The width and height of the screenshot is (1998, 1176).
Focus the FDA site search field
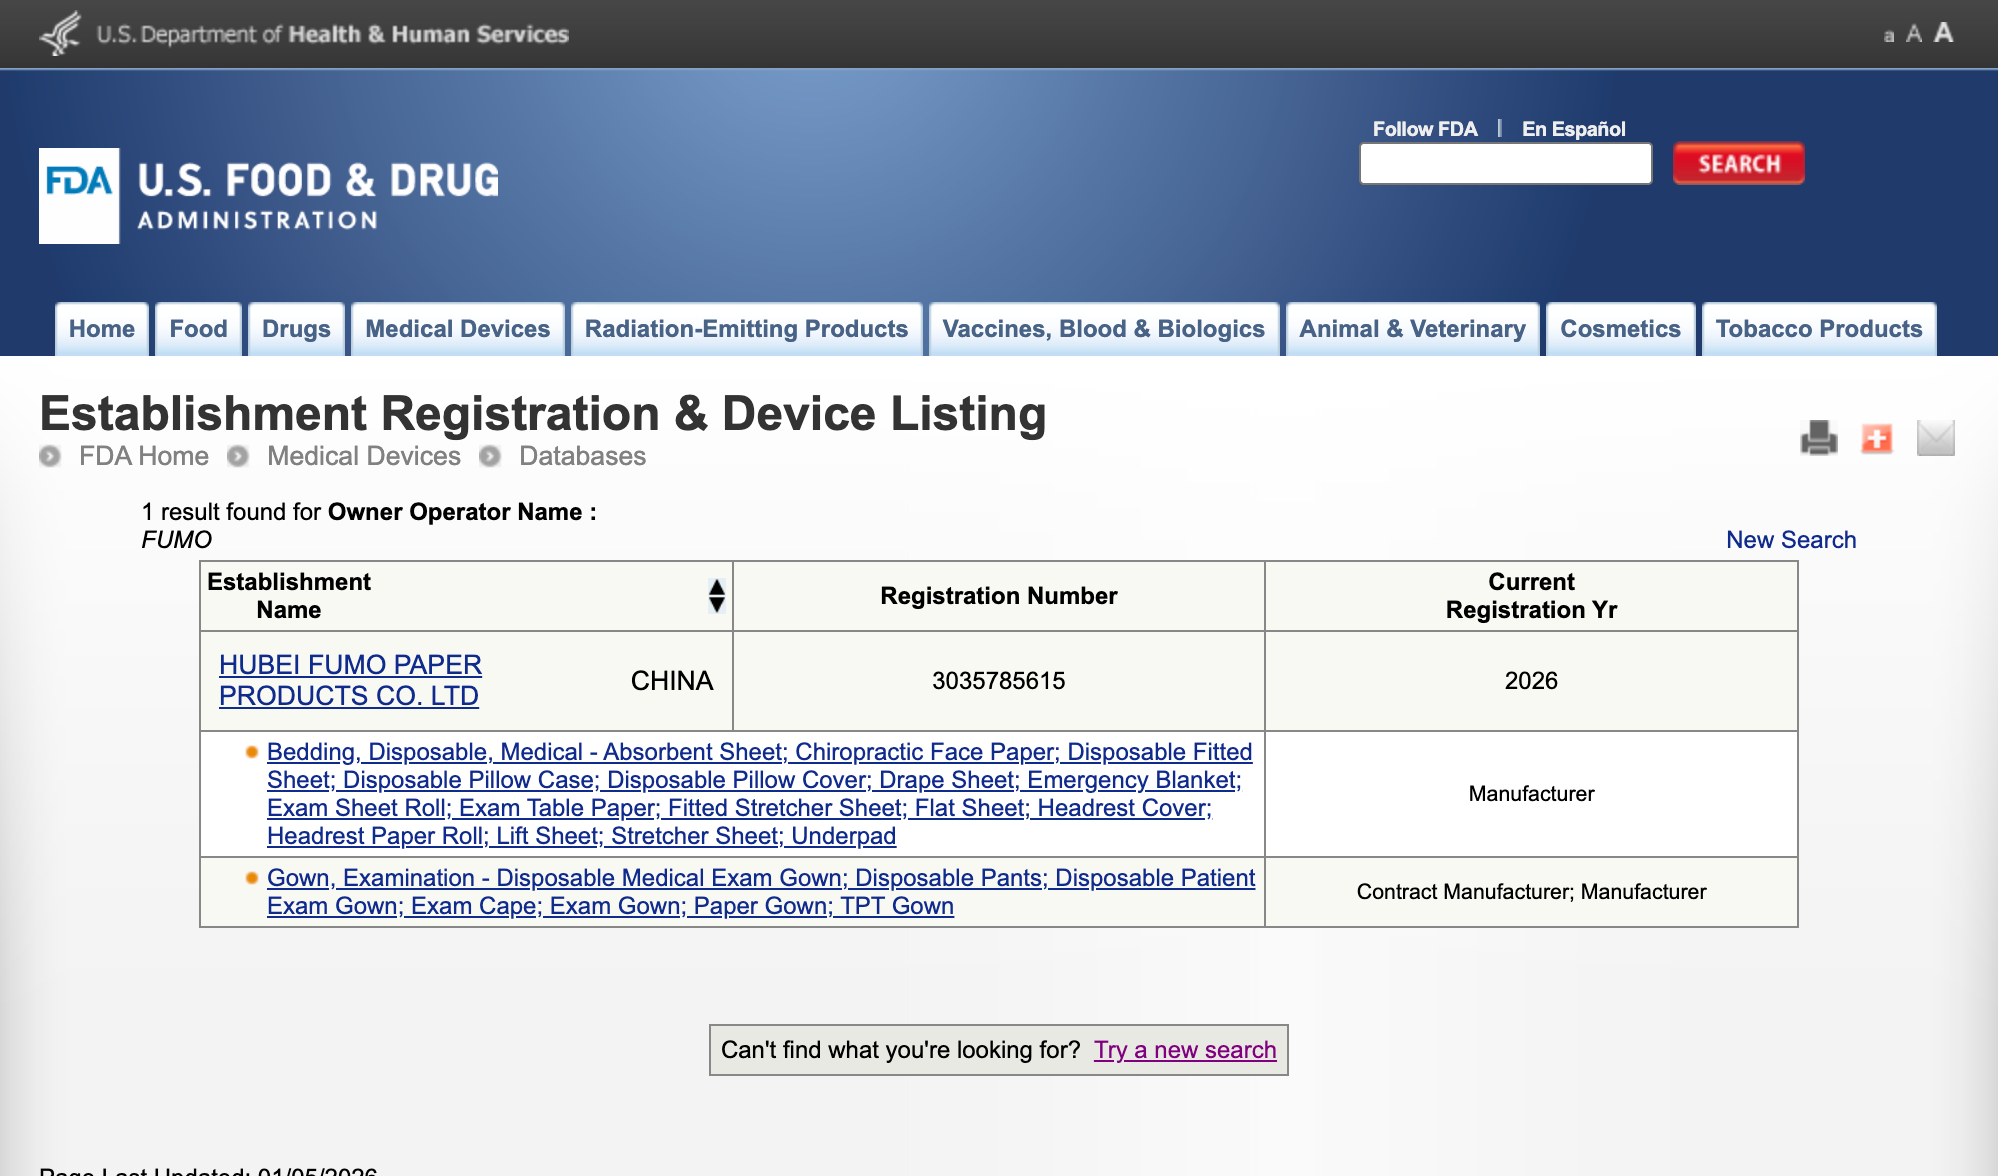[x=1505, y=164]
